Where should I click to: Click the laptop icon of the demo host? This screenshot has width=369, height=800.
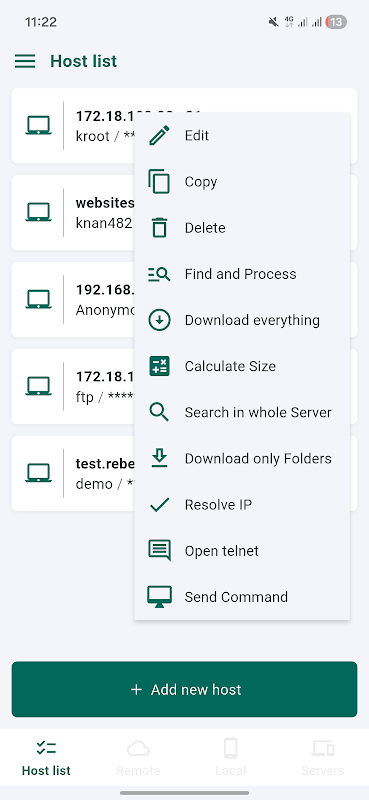click(38, 473)
